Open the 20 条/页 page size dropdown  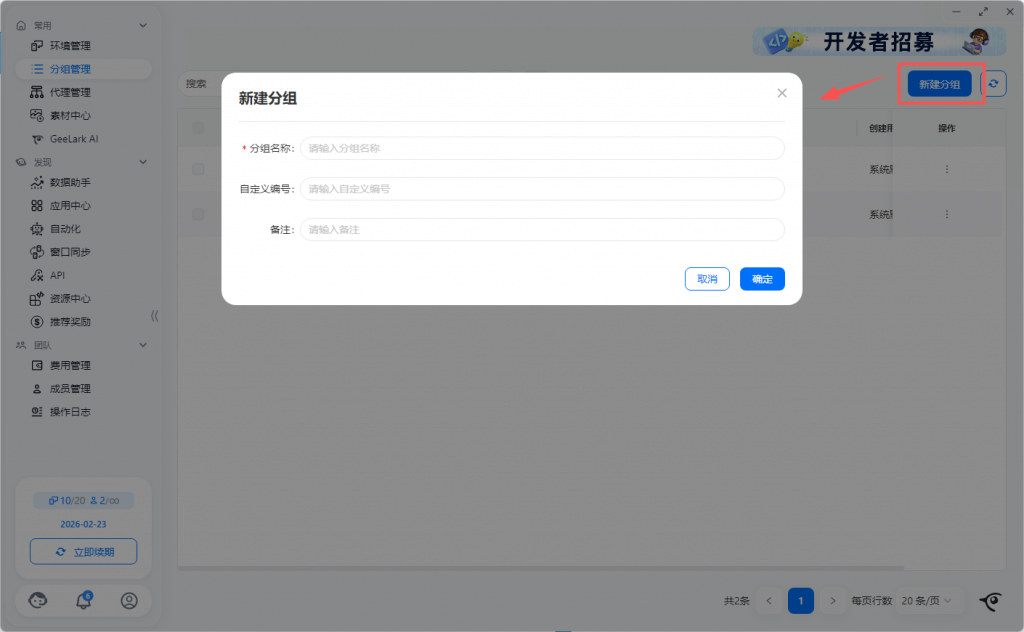point(926,600)
